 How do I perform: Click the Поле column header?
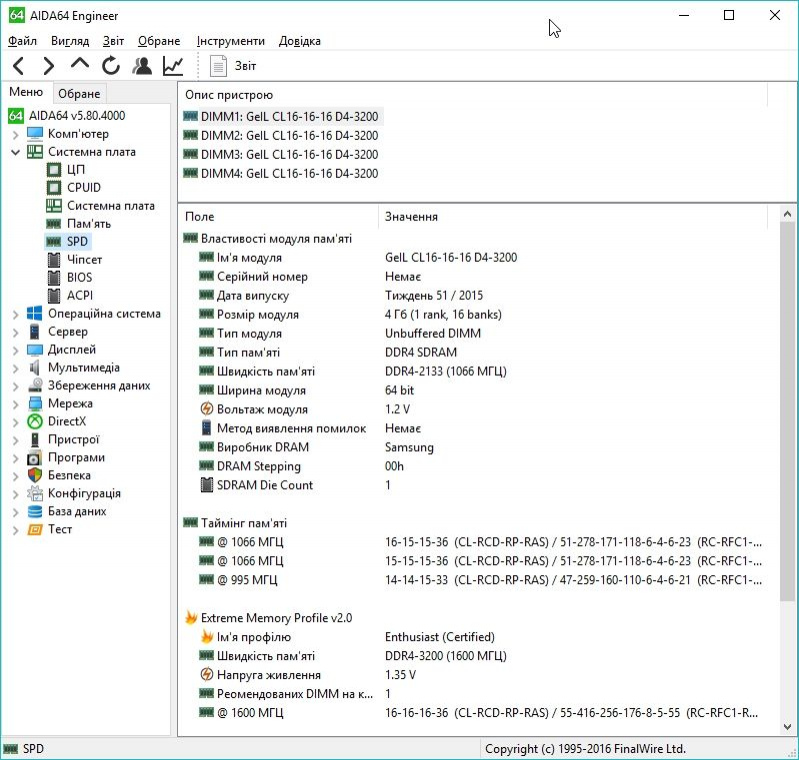[x=278, y=217]
